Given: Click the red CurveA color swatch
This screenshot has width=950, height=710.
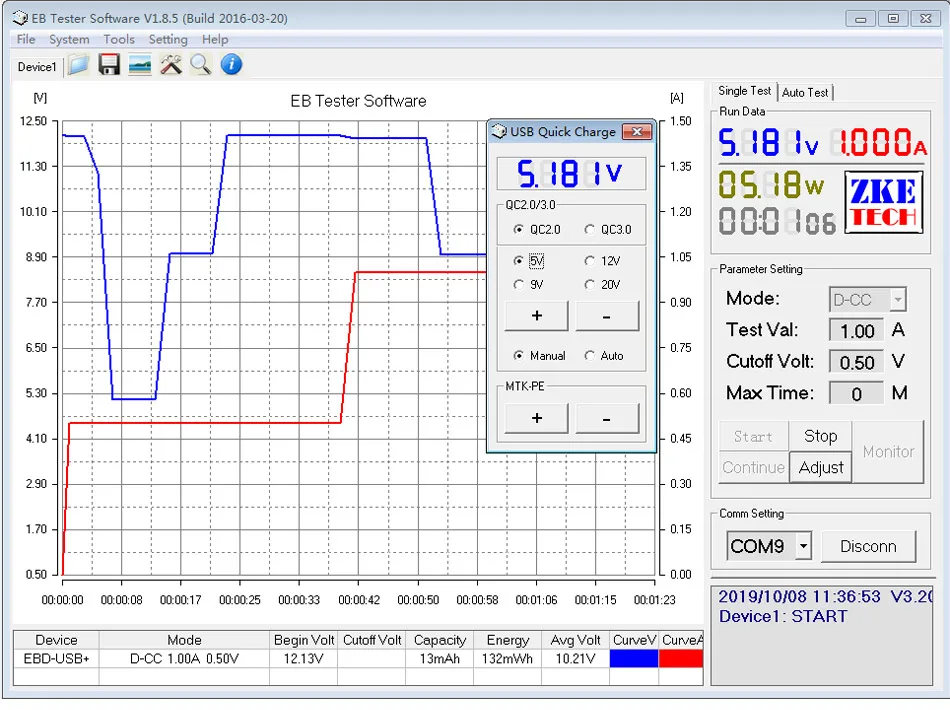Looking at the screenshot, I should [x=680, y=659].
